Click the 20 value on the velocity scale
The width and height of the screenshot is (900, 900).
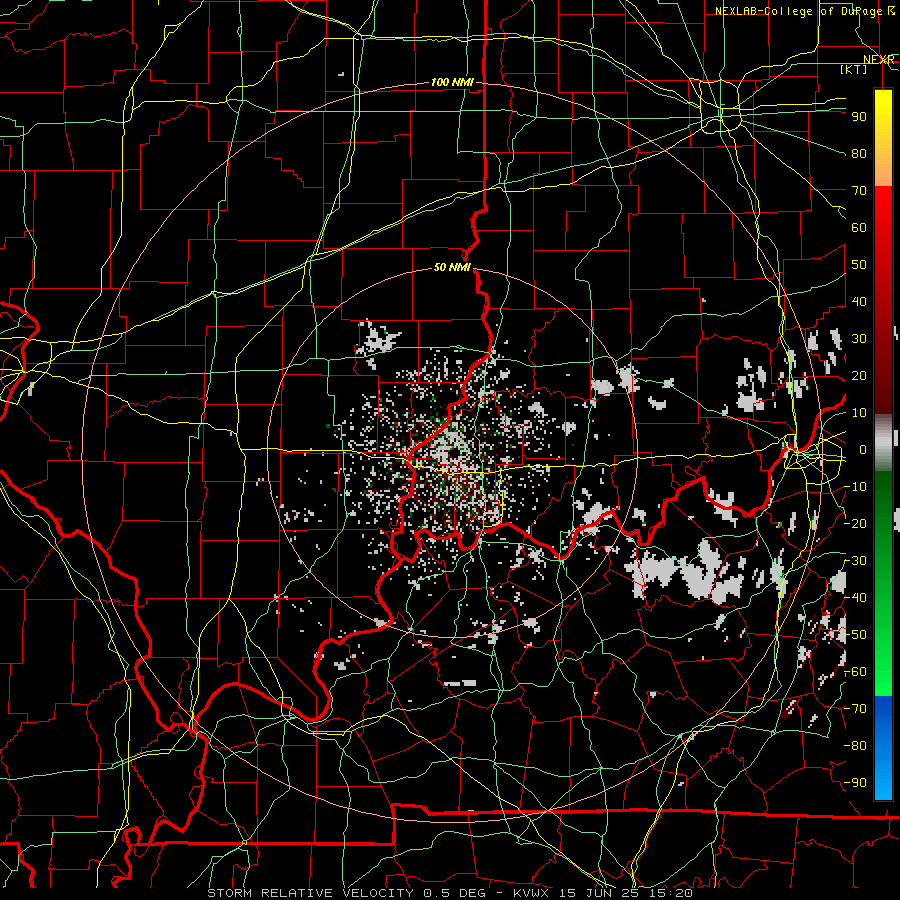tap(859, 376)
